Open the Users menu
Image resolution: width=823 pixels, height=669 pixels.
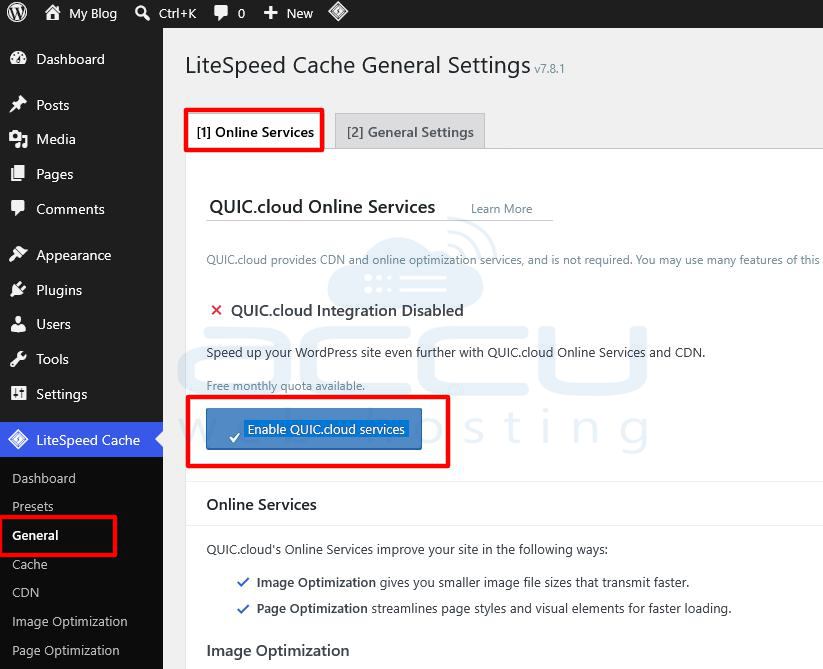tap(81, 324)
